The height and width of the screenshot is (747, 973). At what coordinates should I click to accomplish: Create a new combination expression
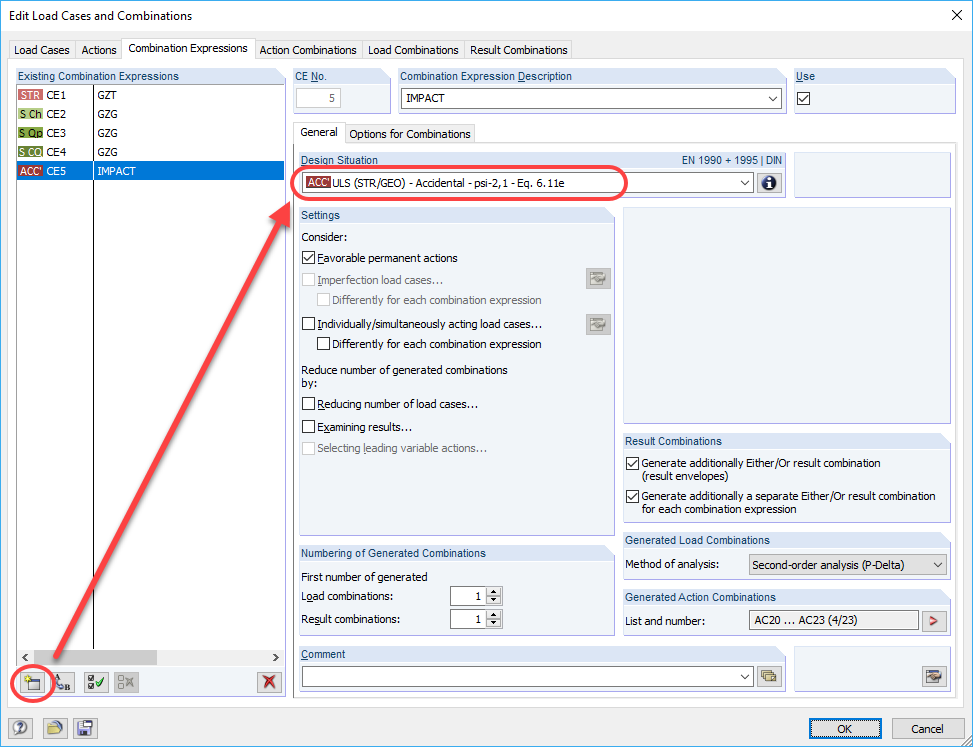coord(32,682)
